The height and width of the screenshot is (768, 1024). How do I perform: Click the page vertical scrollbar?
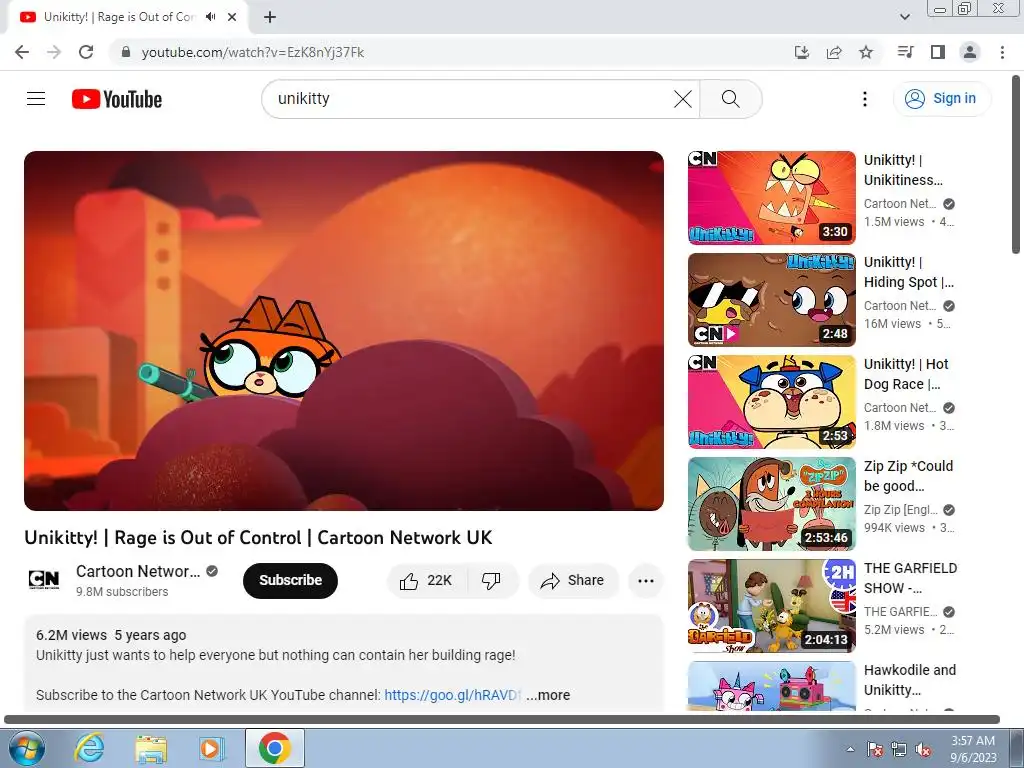pos(1016,163)
